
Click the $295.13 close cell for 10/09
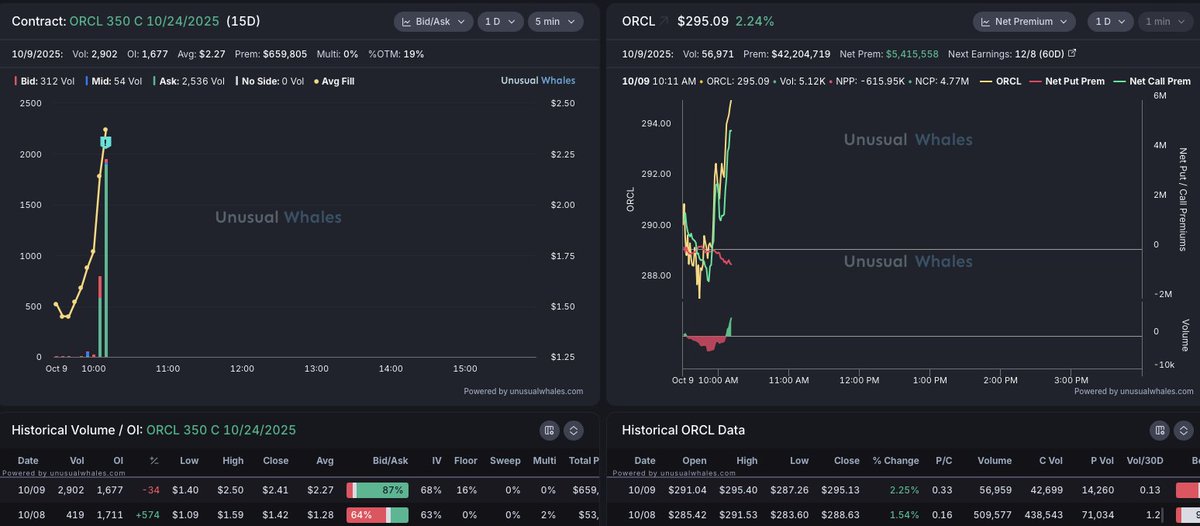[x=841, y=490]
